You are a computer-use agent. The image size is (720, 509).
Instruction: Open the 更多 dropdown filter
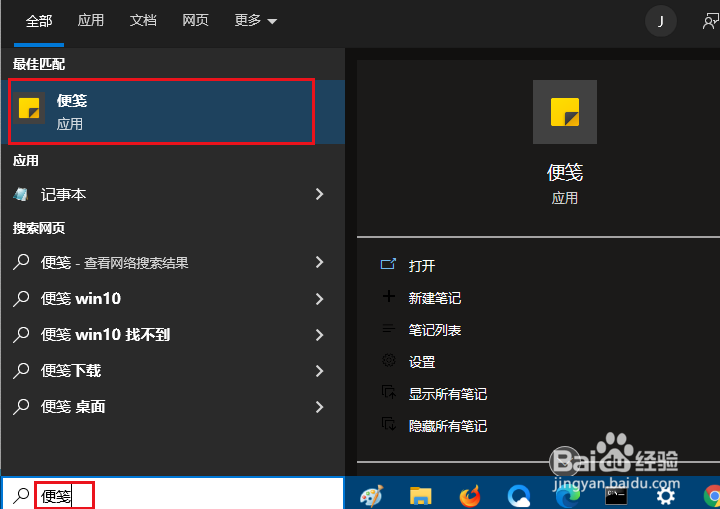[255, 20]
